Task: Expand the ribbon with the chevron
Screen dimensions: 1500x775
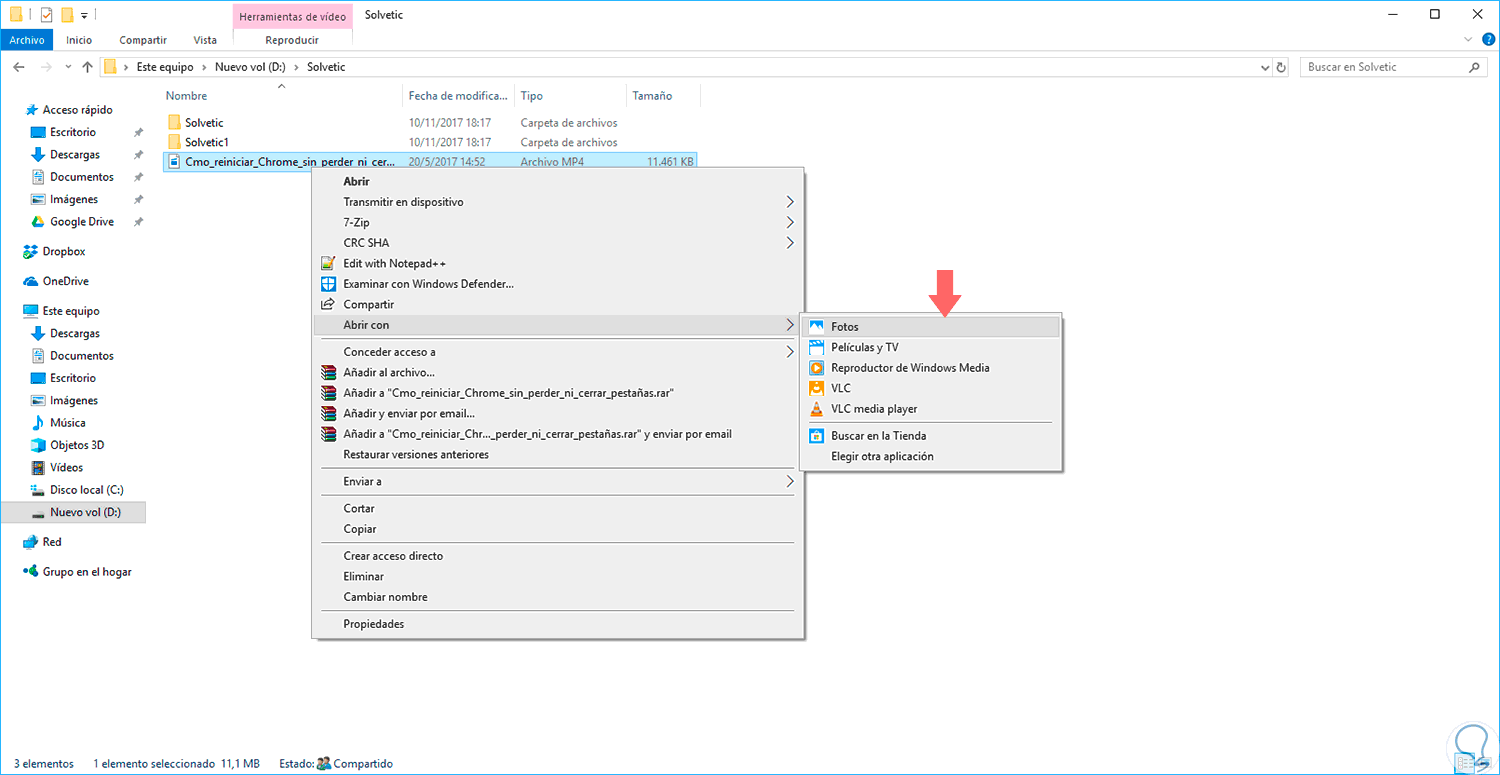Action: (x=1468, y=40)
